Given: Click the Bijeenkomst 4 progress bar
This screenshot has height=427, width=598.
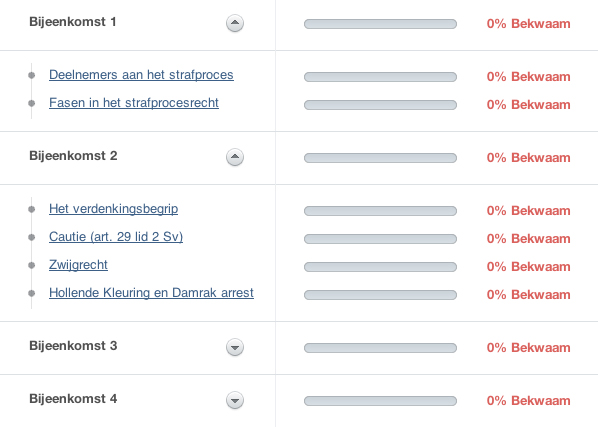Looking at the screenshot, I should 380,401.
